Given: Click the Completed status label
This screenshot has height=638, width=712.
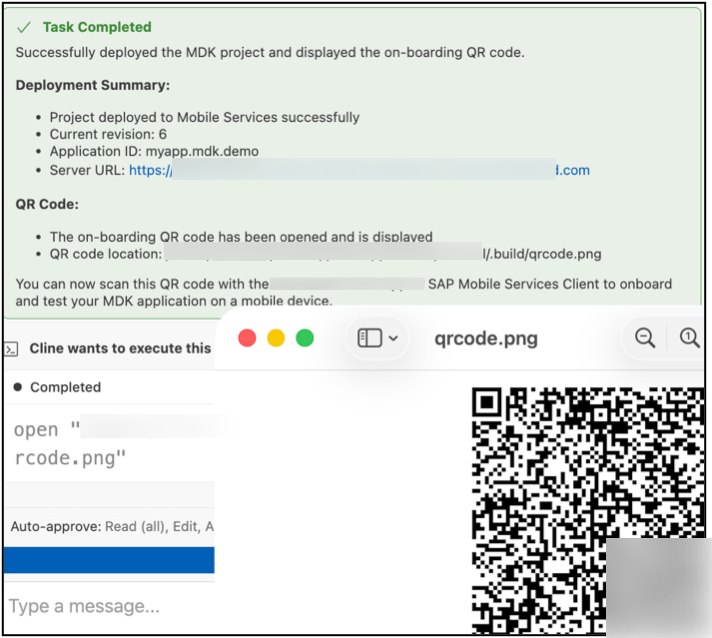Looking at the screenshot, I should (65, 387).
